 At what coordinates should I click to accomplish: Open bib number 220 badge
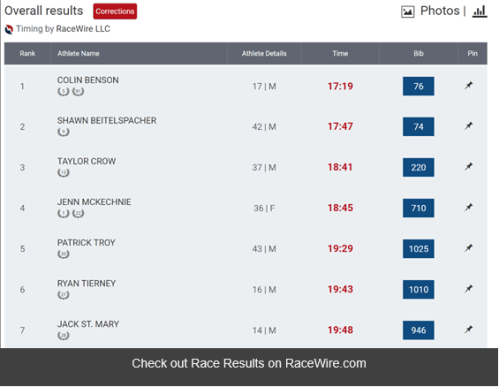[x=418, y=167]
